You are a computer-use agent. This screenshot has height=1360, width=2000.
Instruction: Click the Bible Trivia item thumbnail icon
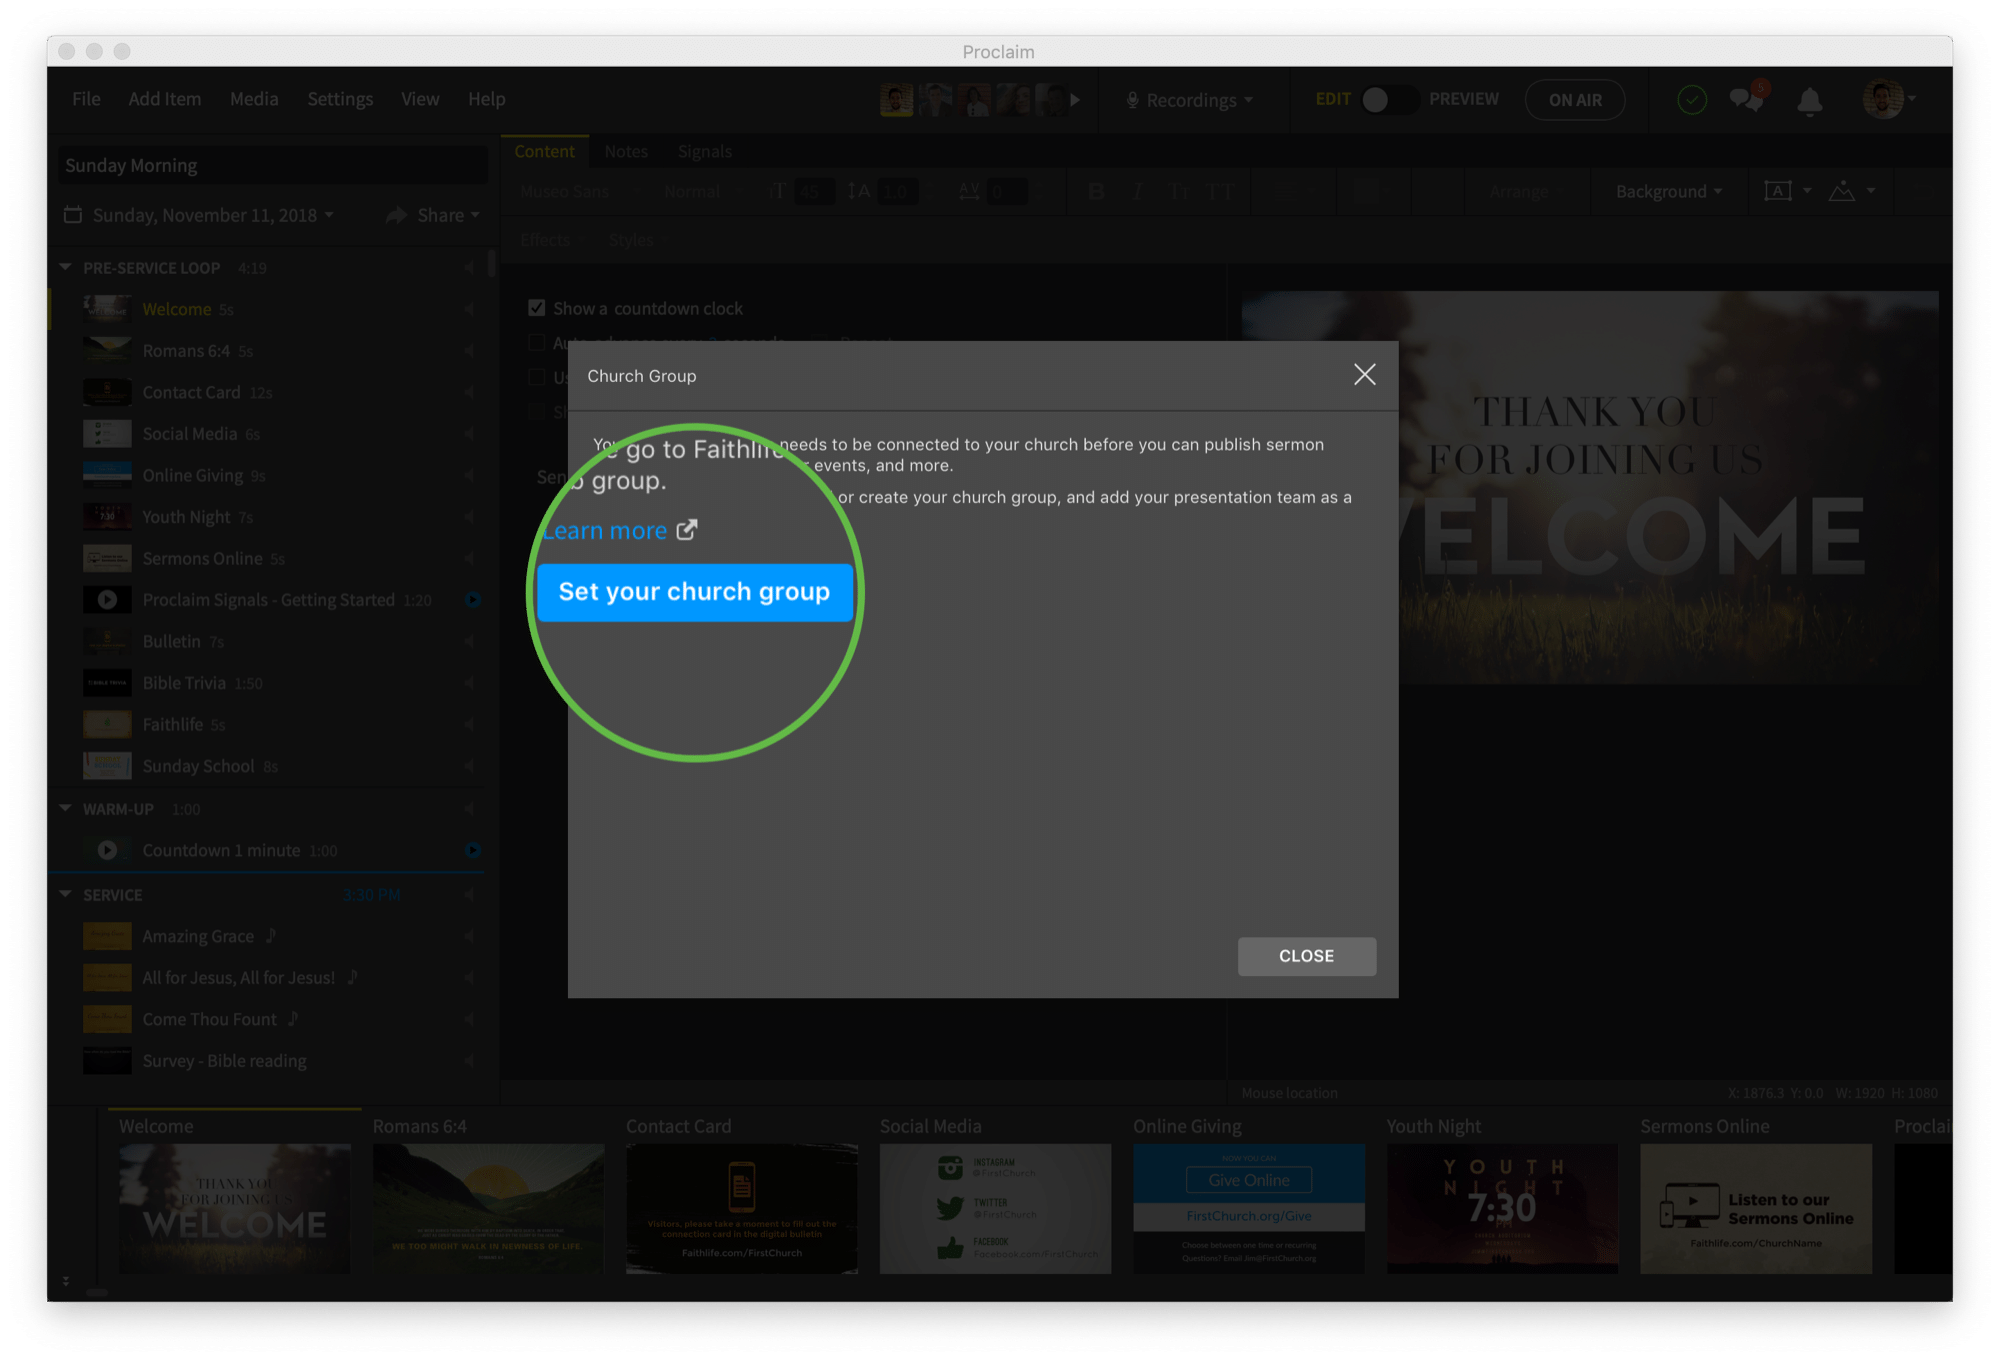107,683
